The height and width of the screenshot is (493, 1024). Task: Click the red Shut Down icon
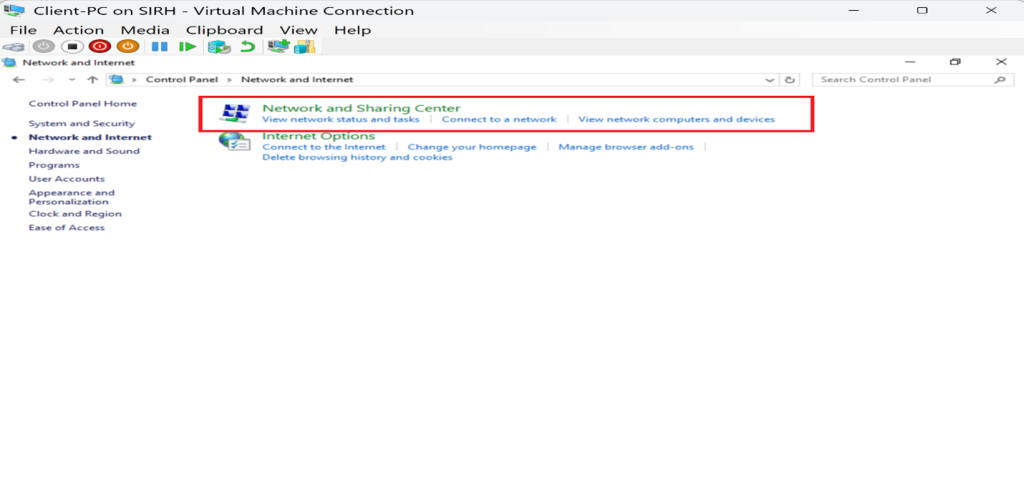coord(99,47)
